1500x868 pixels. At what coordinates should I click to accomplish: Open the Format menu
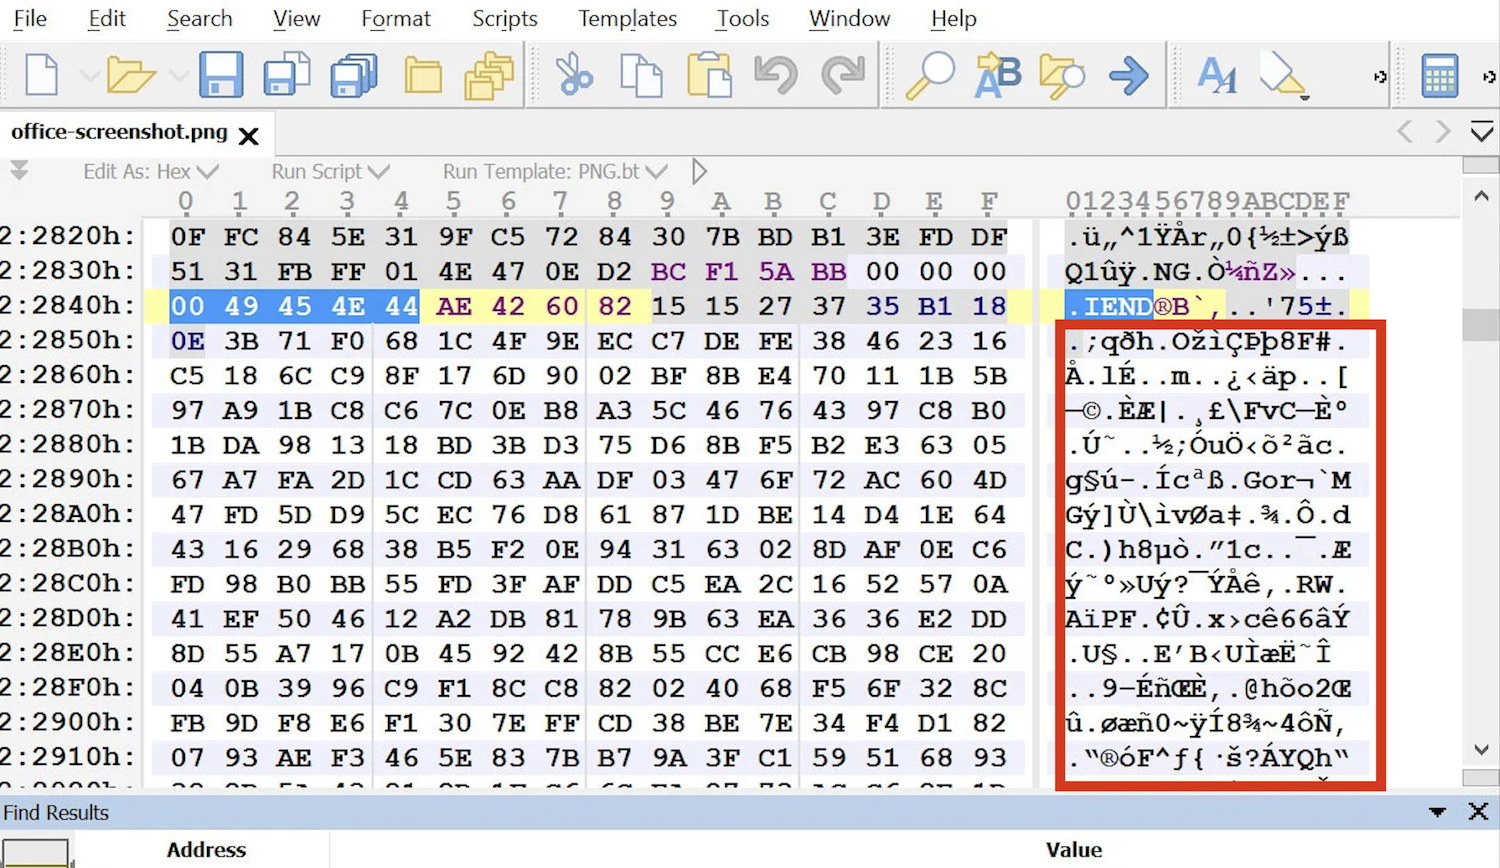coord(396,18)
